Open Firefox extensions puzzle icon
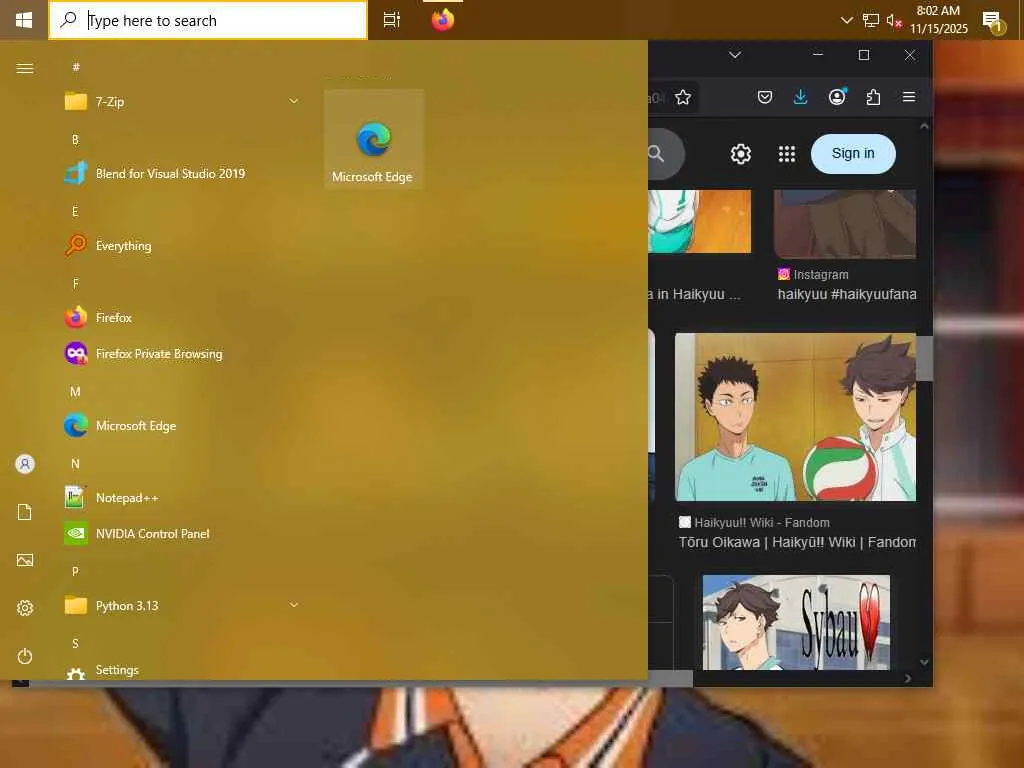 [x=873, y=97]
